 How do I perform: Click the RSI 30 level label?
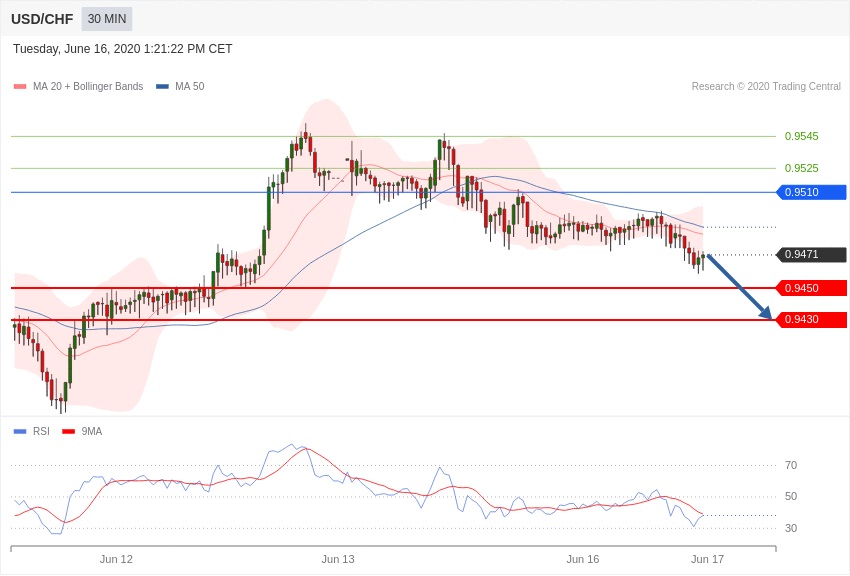point(791,528)
